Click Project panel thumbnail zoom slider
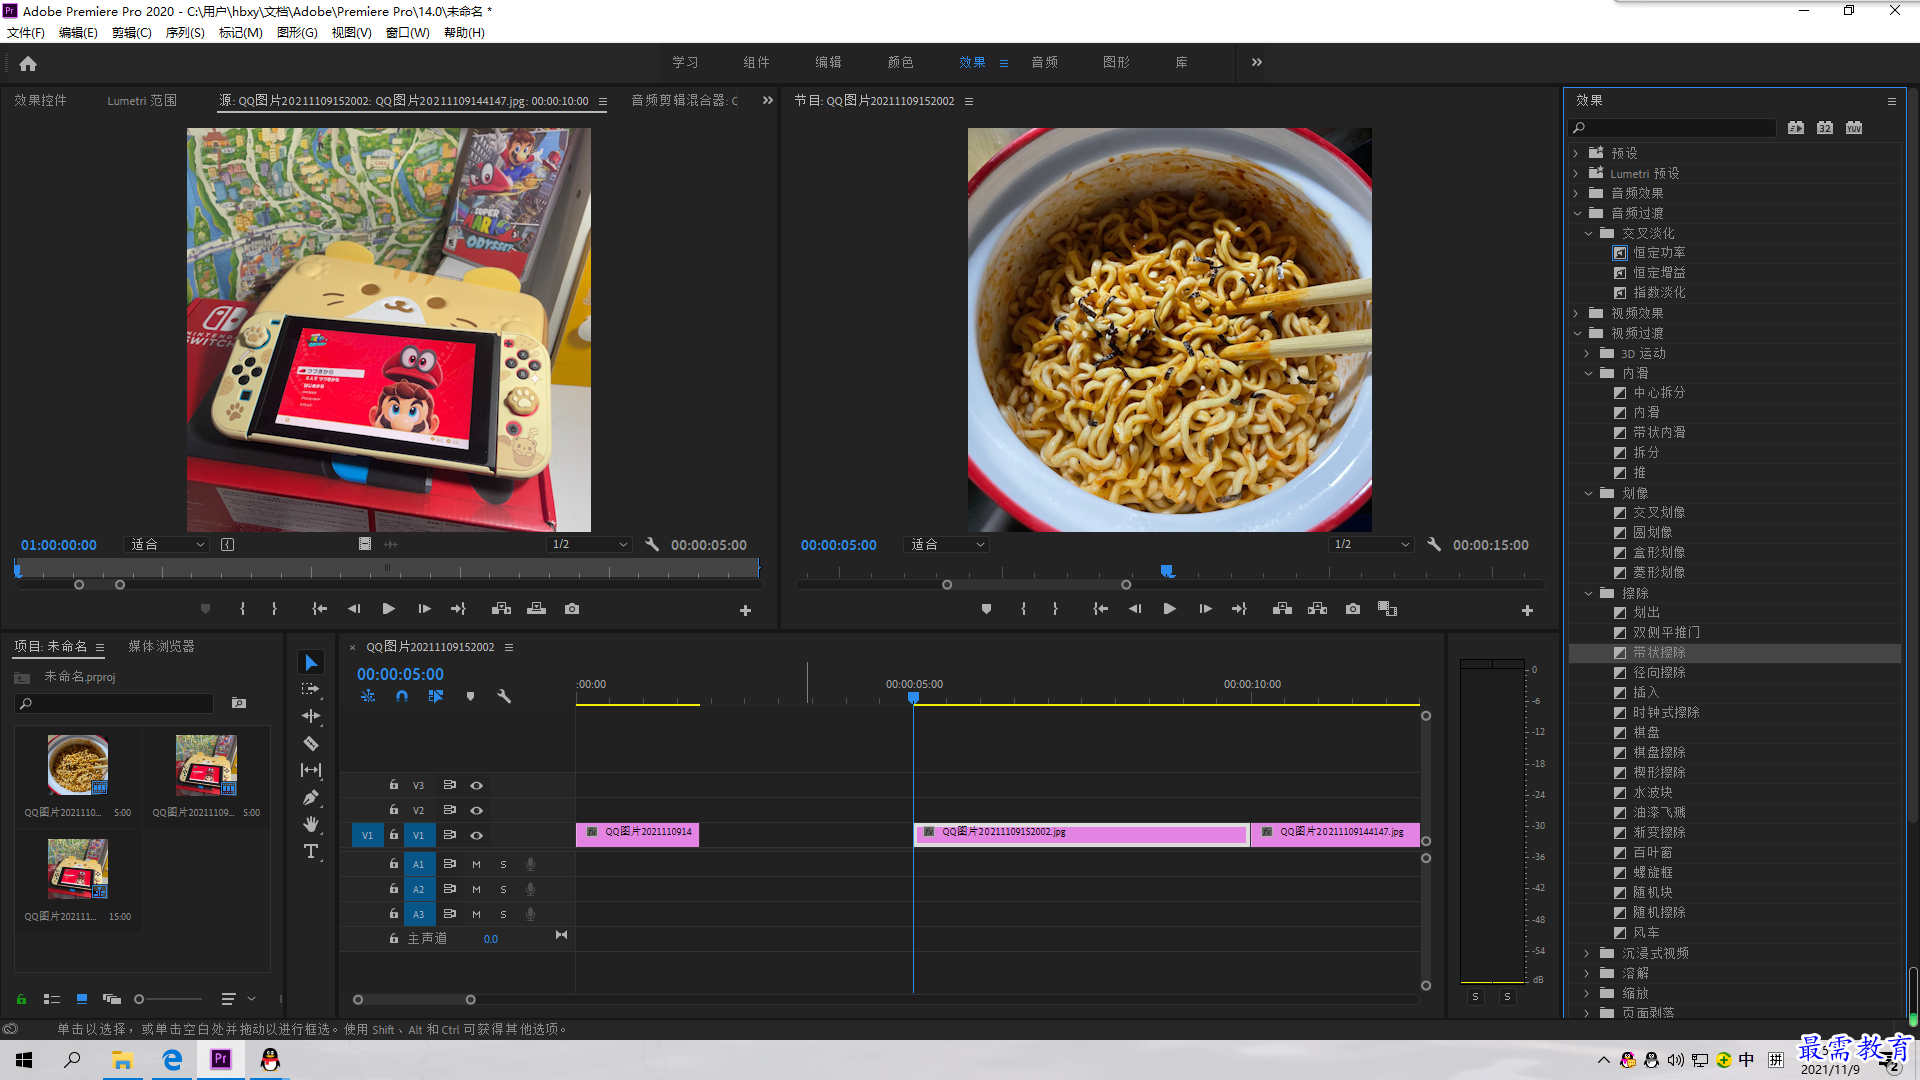Screen dimensions: 1920x1080 pyautogui.click(x=168, y=999)
